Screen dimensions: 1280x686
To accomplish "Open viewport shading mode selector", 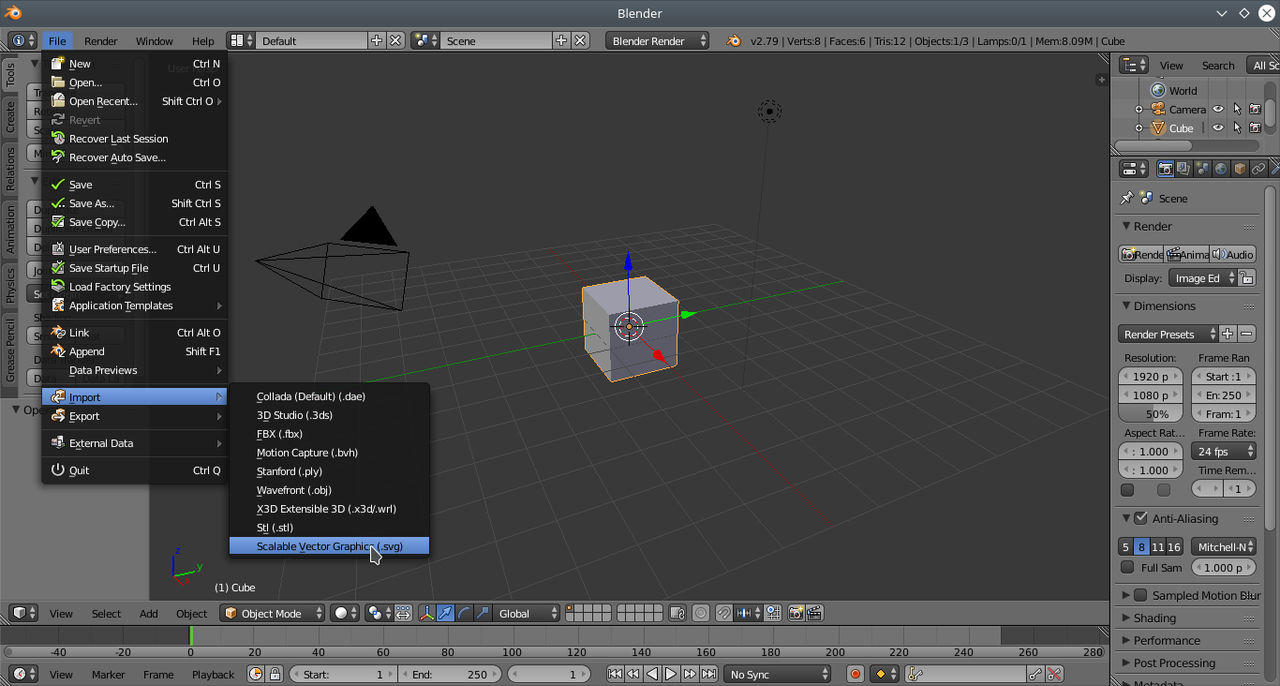I will click(x=345, y=613).
